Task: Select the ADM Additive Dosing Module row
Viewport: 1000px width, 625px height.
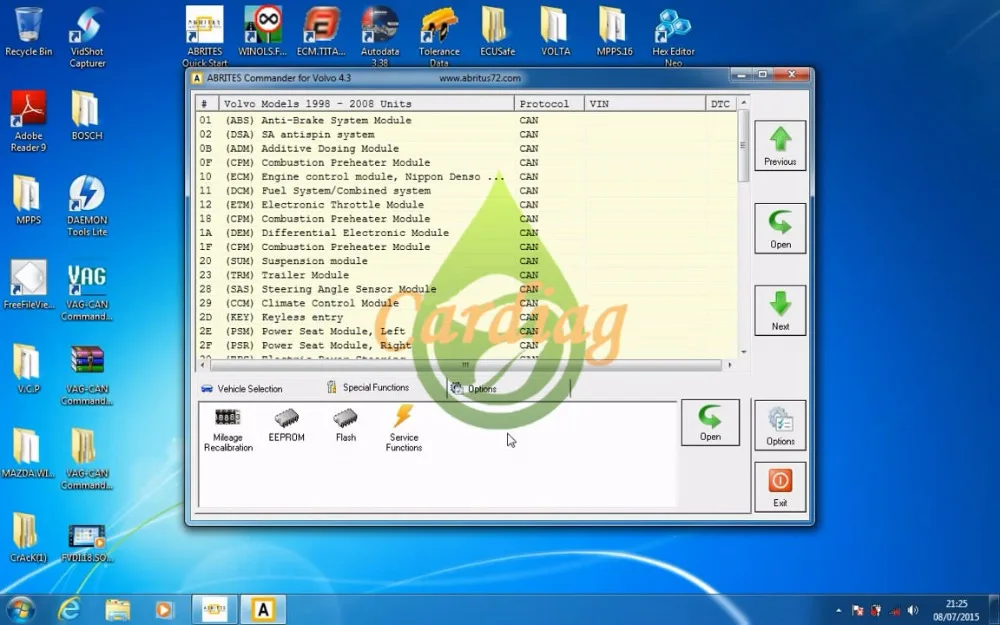Action: click(x=467, y=148)
